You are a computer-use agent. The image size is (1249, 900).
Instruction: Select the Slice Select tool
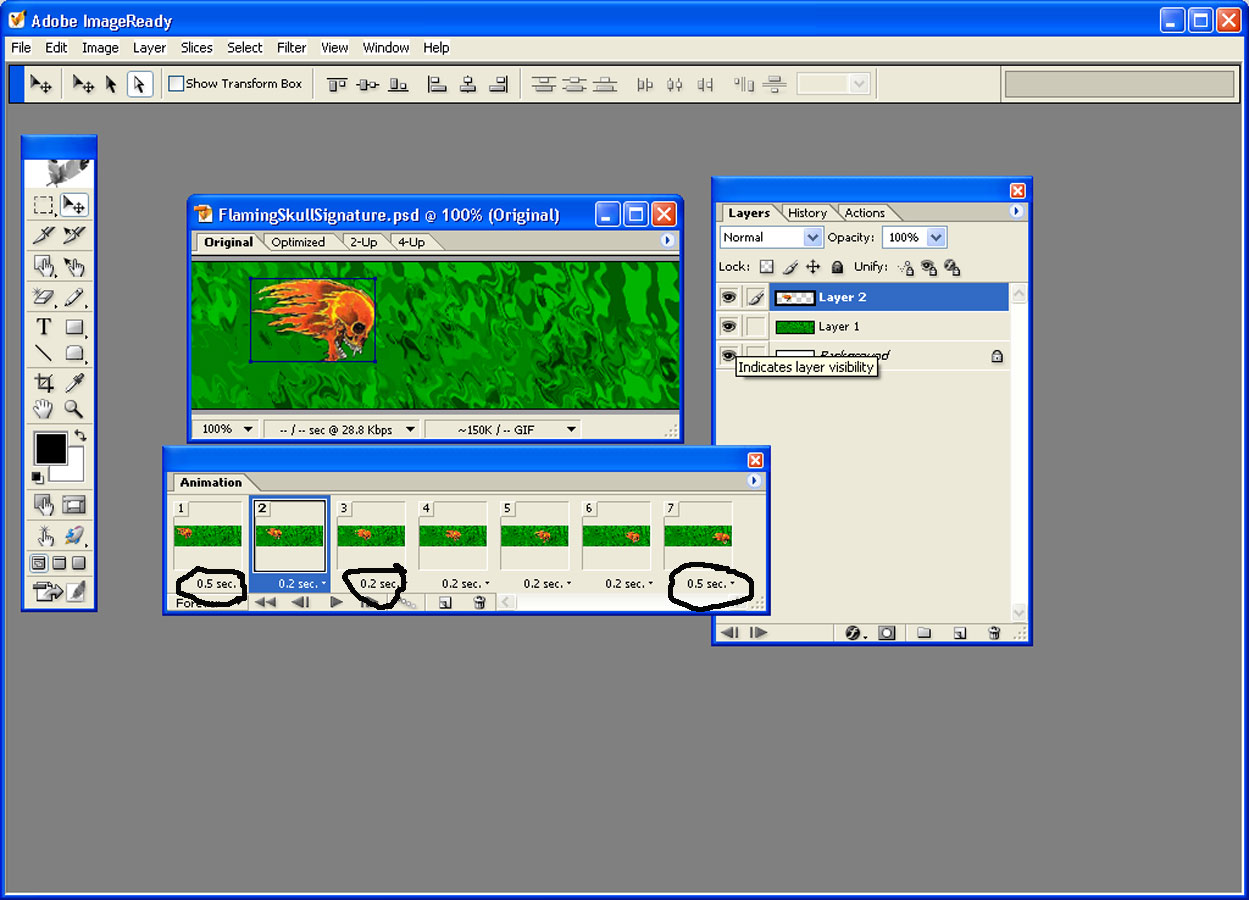[x=74, y=236]
